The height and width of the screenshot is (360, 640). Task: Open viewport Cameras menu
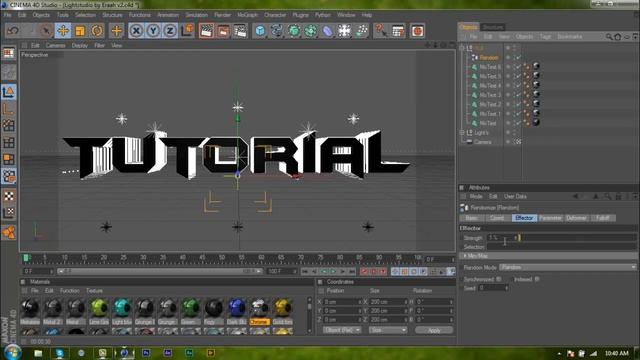(56, 45)
